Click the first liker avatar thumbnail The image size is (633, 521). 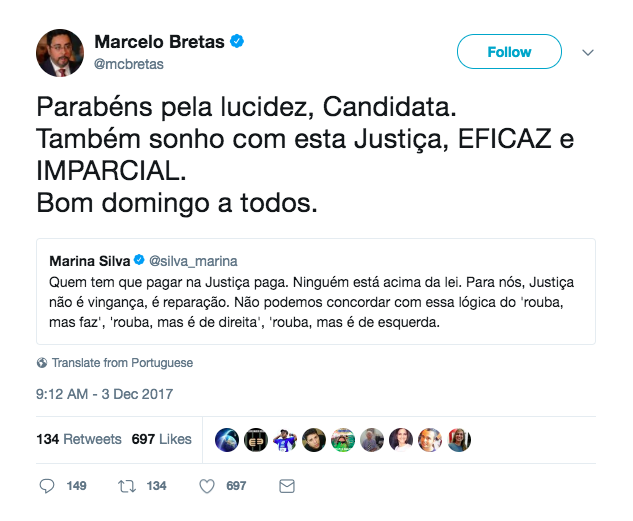pyautogui.click(x=226, y=440)
